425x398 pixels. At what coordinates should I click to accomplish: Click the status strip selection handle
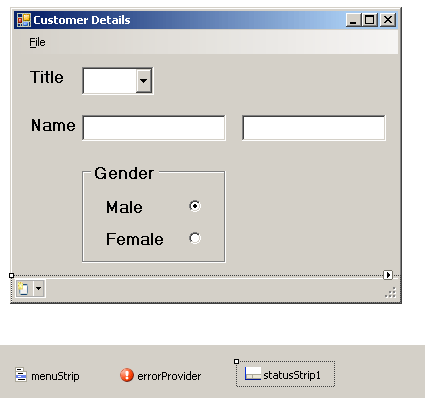coord(11,275)
